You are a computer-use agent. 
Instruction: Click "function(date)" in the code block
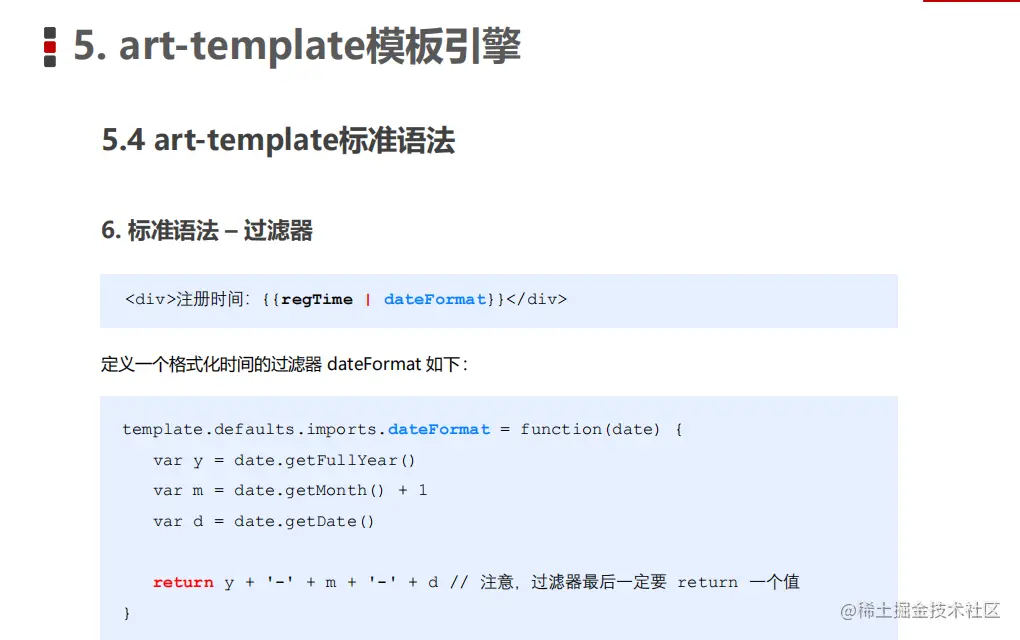pyautogui.click(x=590, y=429)
